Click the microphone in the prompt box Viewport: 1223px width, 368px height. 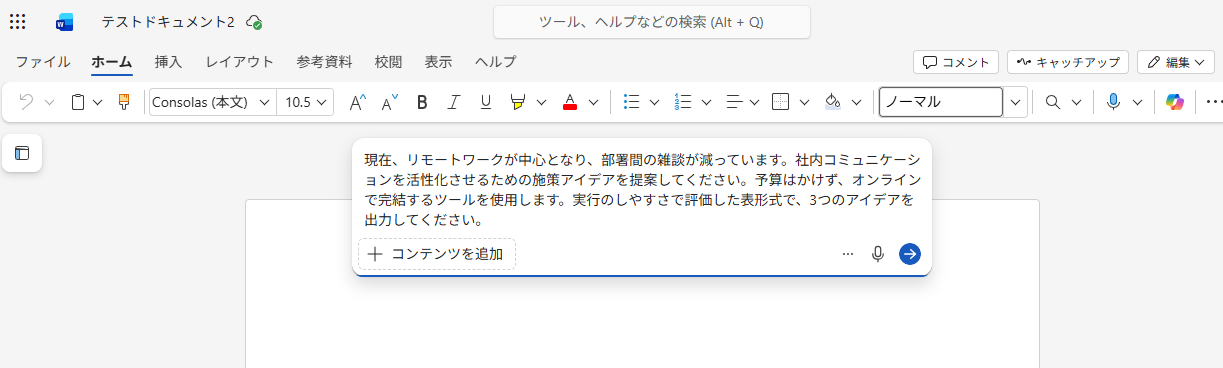(878, 254)
